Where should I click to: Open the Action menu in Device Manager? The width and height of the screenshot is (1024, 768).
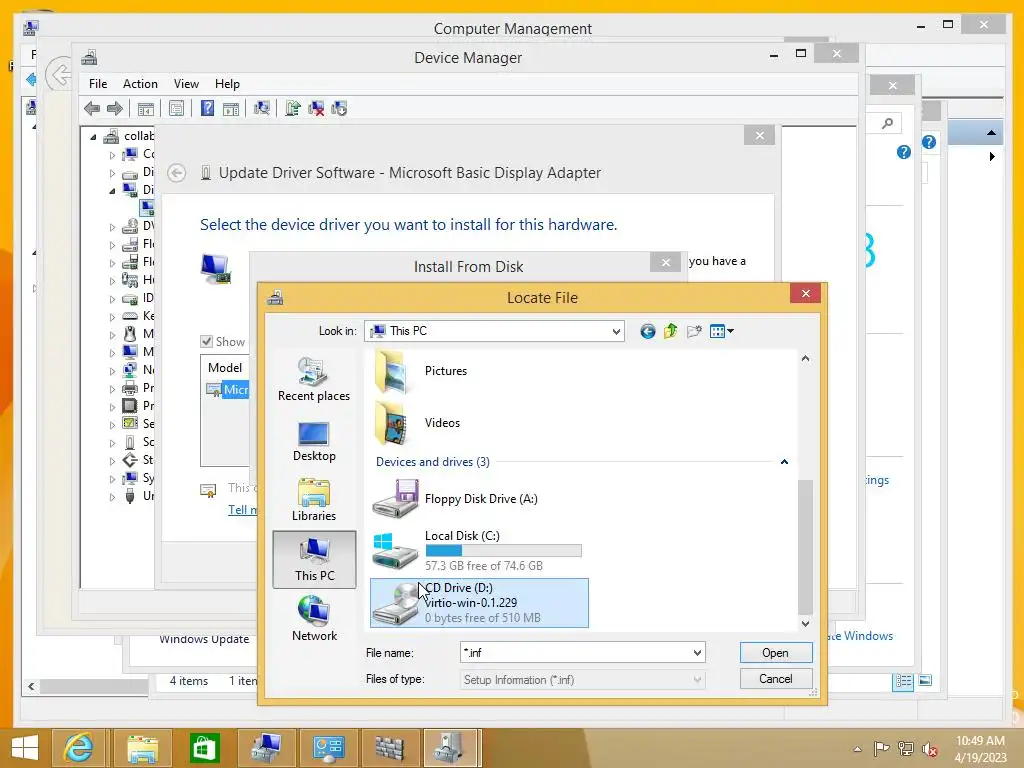(x=140, y=84)
